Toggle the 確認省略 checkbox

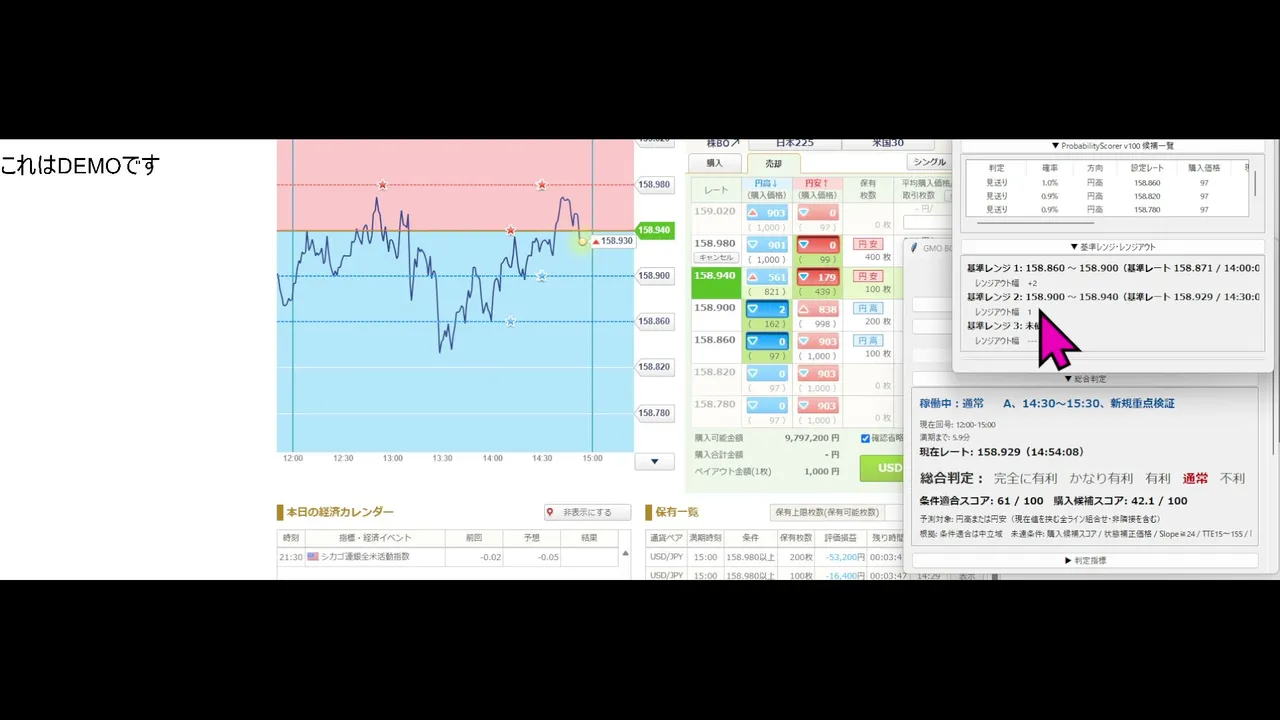pyautogui.click(x=865, y=438)
